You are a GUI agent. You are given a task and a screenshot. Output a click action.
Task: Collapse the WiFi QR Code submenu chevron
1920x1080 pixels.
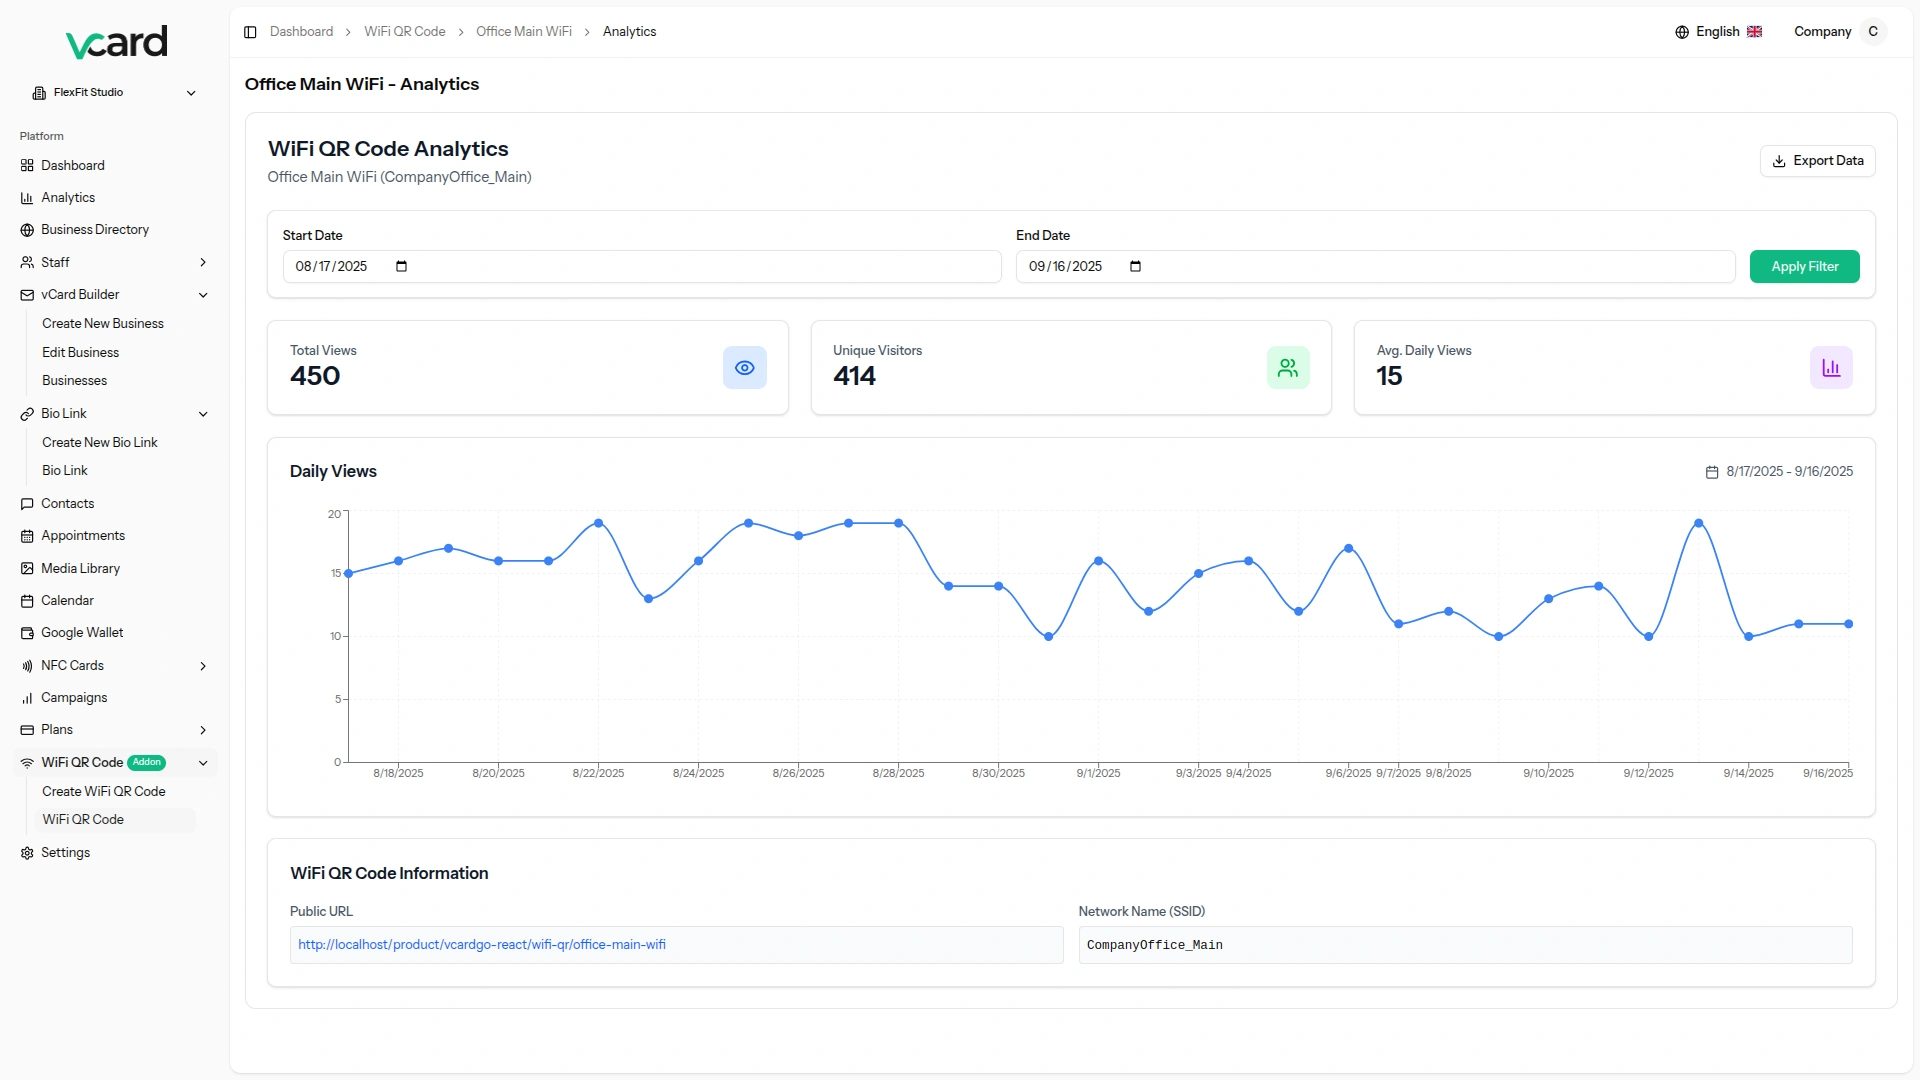point(203,763)
